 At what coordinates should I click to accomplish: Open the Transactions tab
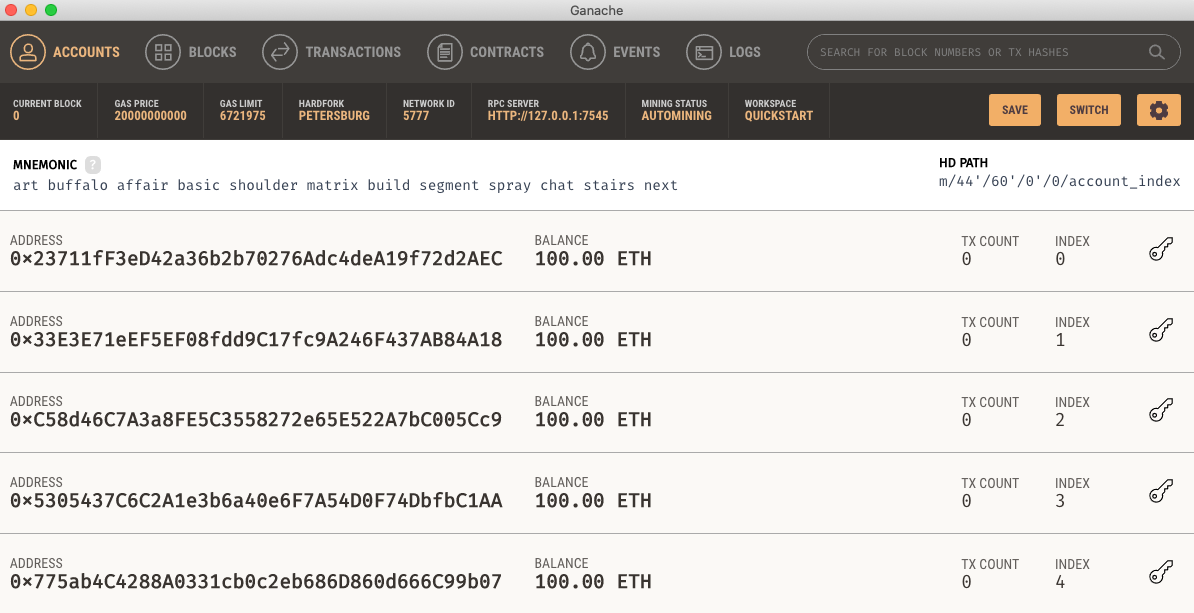point(332,52)
